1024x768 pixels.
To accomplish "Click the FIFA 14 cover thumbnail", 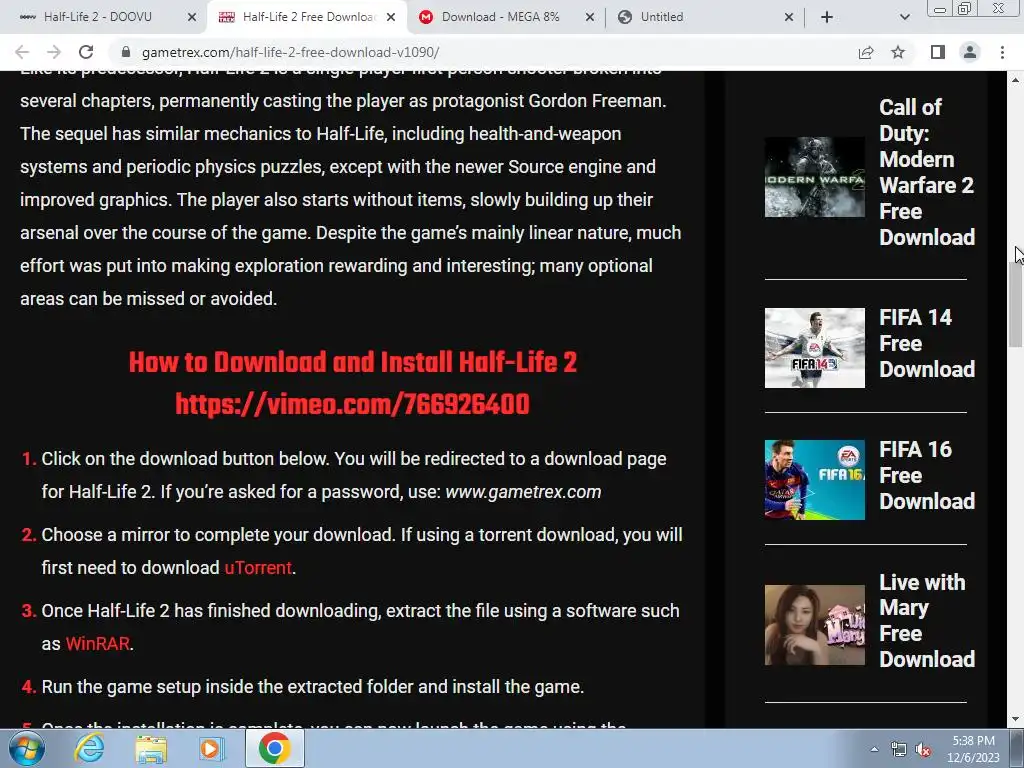I will coord(815,348).
